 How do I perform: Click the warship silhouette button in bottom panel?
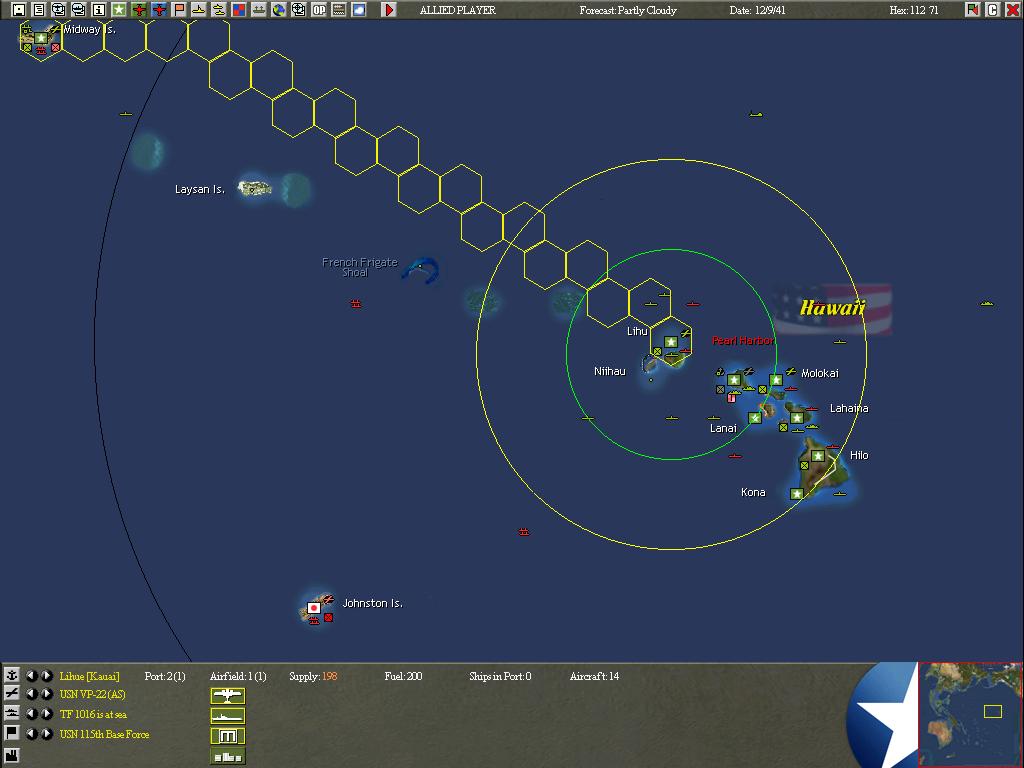(228, 716)
